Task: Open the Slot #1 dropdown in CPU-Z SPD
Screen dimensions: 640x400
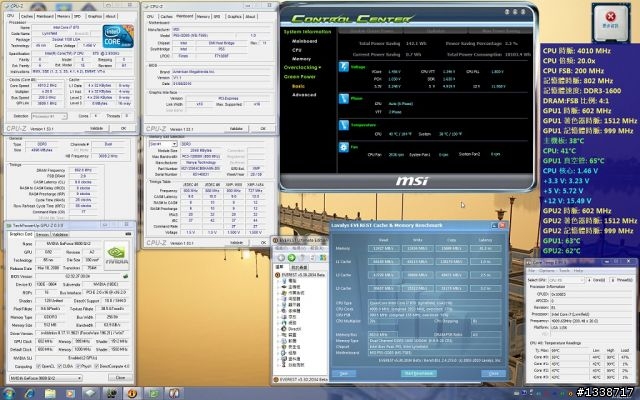Action: point(163,144)
